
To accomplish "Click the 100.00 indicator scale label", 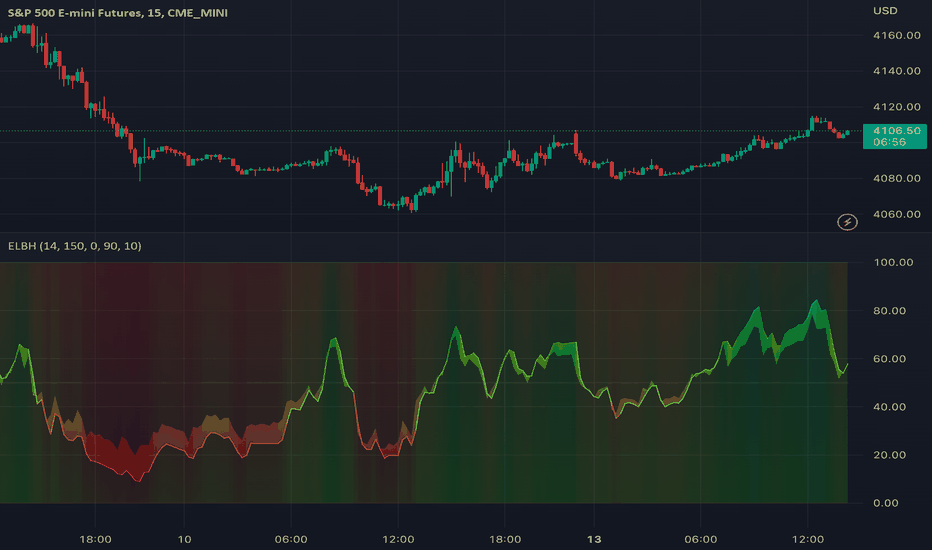I will 893,262.
